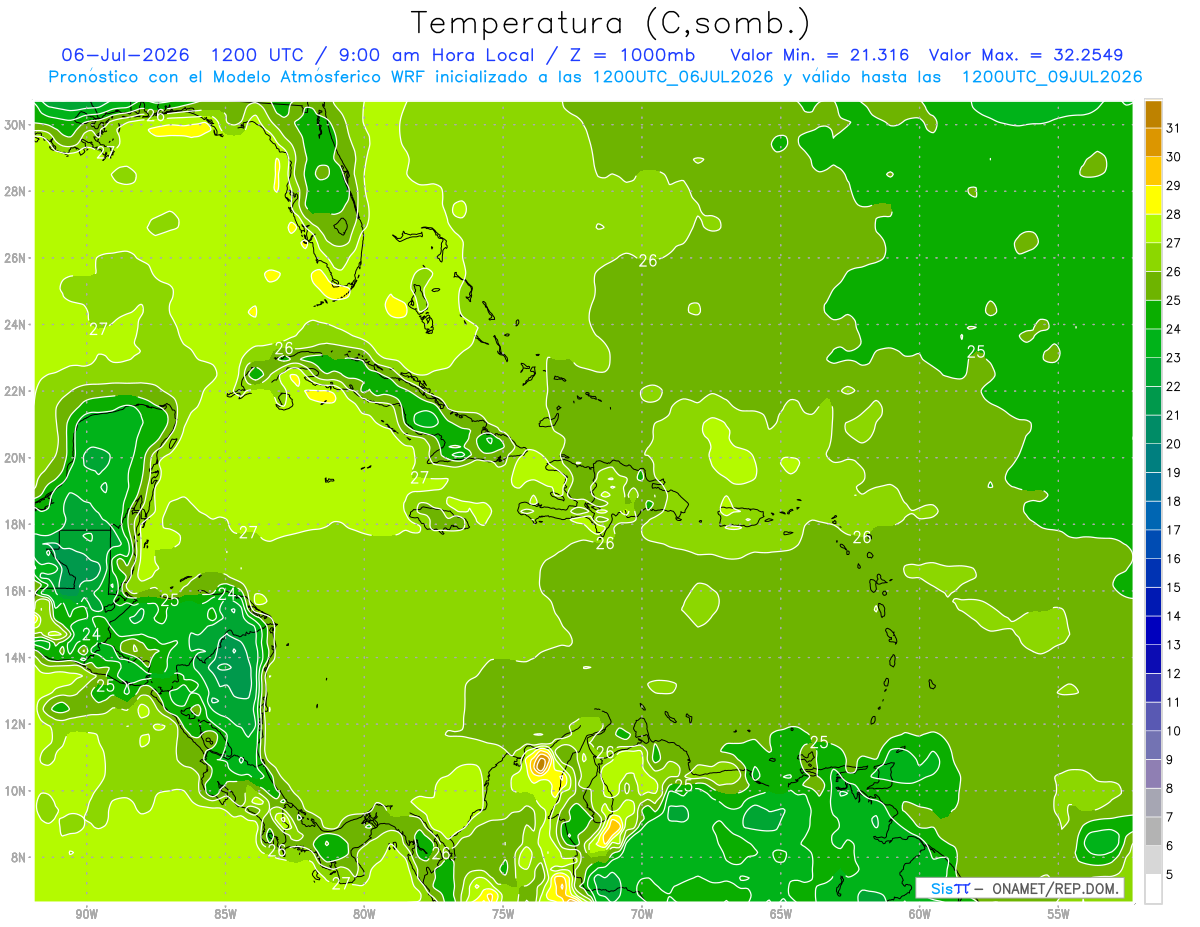The width and height of the screenshot is (1200, 927).
Task: Click the '75W' longitude axis label
Action: 503,914
